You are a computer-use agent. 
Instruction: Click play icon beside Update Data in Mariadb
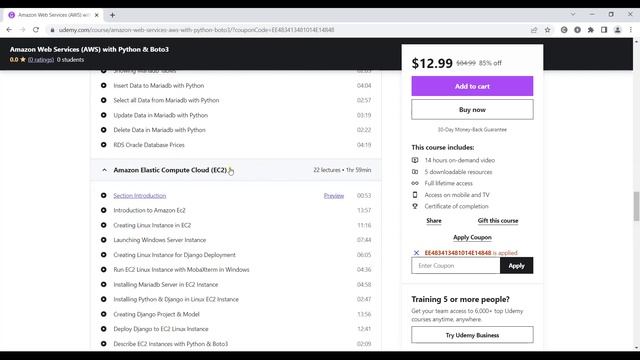tap(104, 115)
